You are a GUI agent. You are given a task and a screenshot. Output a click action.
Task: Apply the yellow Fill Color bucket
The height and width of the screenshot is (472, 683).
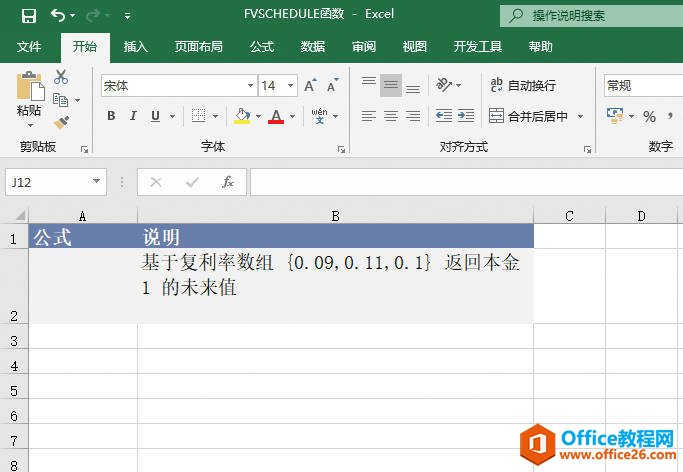point(242,116)
